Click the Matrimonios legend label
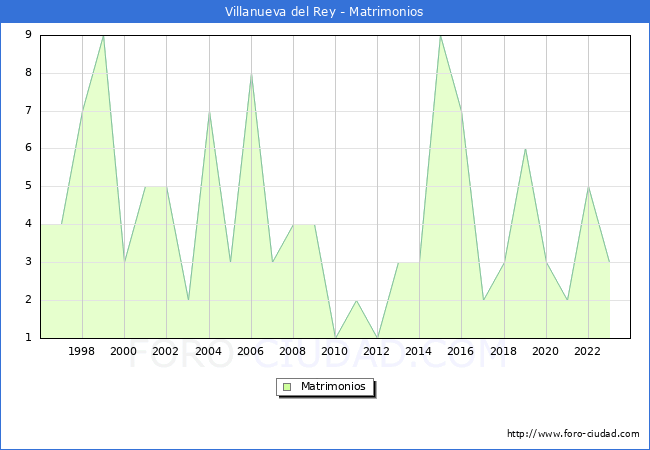The image size is (650, 450). tap(333, 386)
